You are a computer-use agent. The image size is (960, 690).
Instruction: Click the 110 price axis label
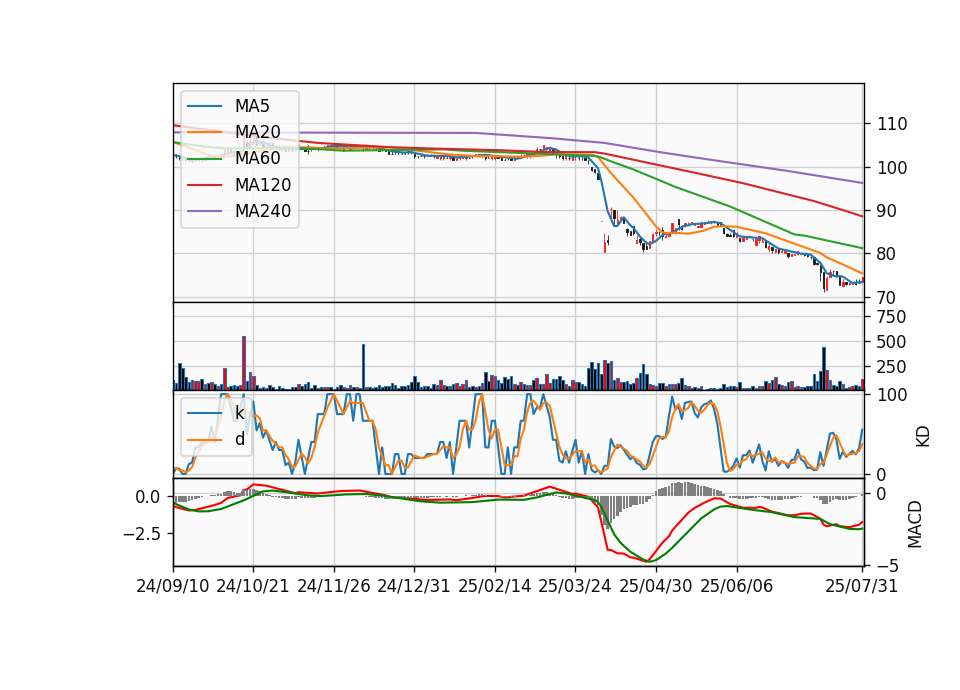coord(893,124)
